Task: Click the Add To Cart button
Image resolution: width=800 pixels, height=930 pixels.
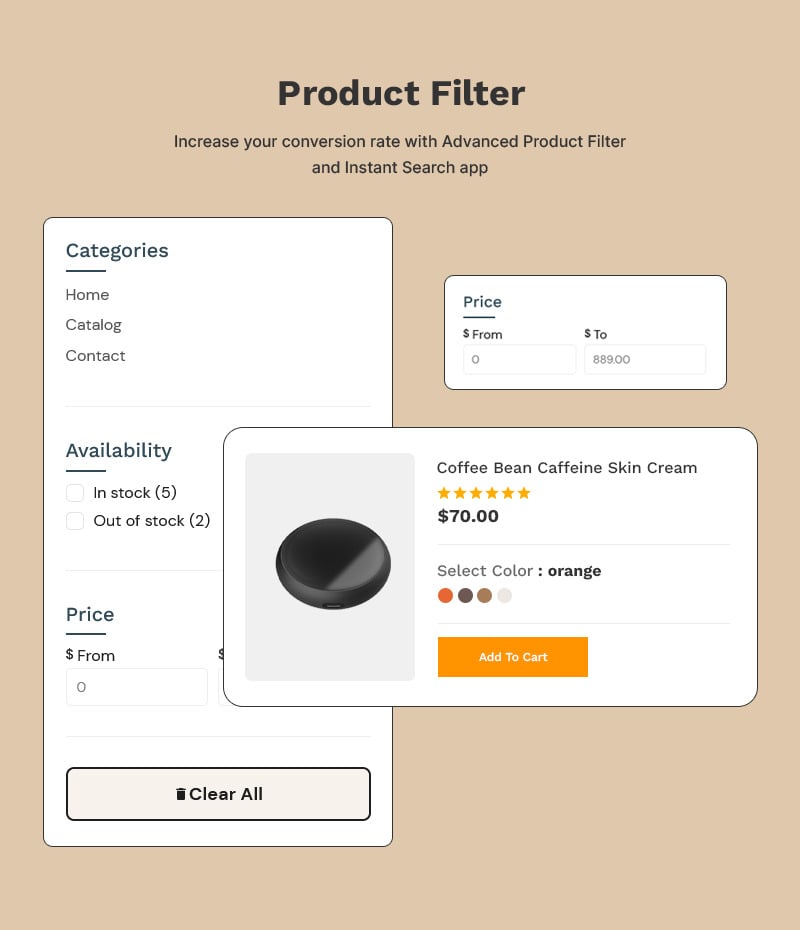Action: pos(513,657)
